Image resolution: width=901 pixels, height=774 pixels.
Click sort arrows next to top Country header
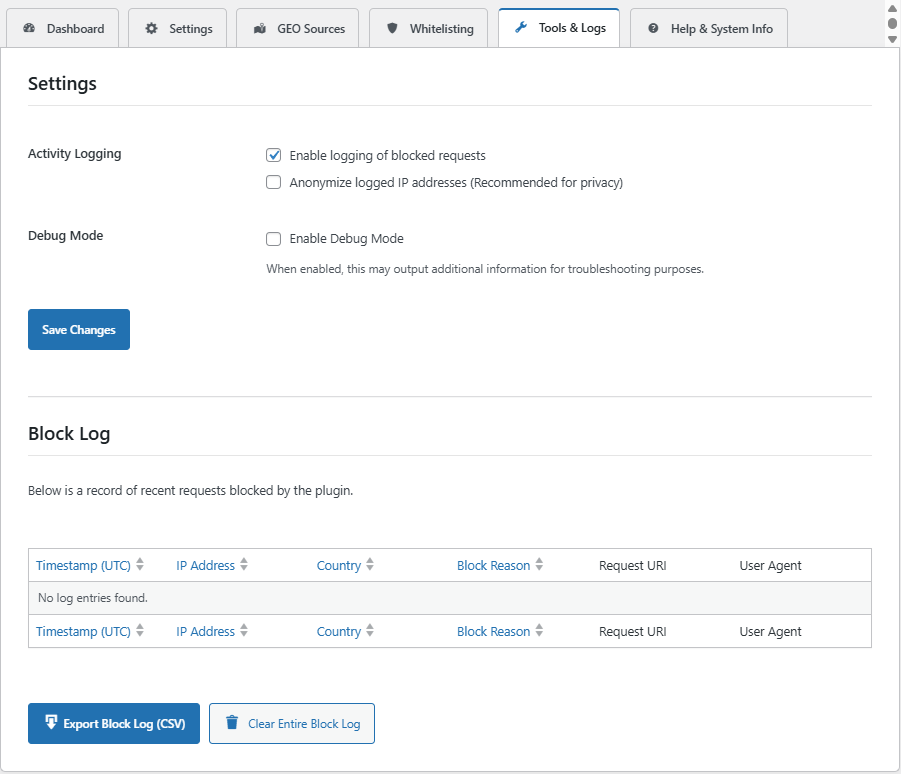(370, 565)
